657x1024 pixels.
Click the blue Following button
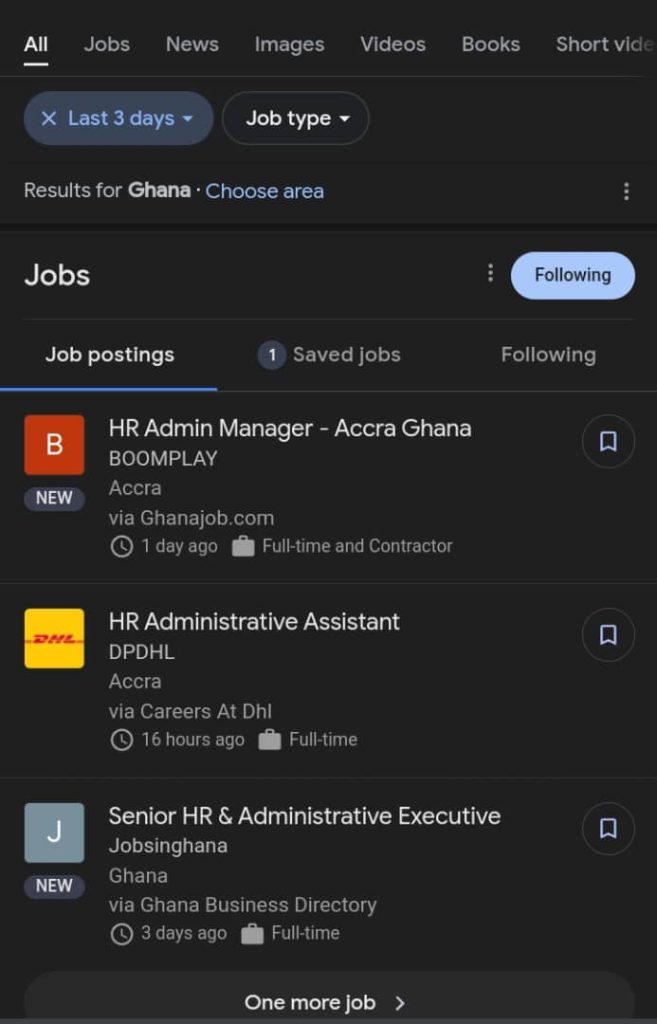(572, 275)
